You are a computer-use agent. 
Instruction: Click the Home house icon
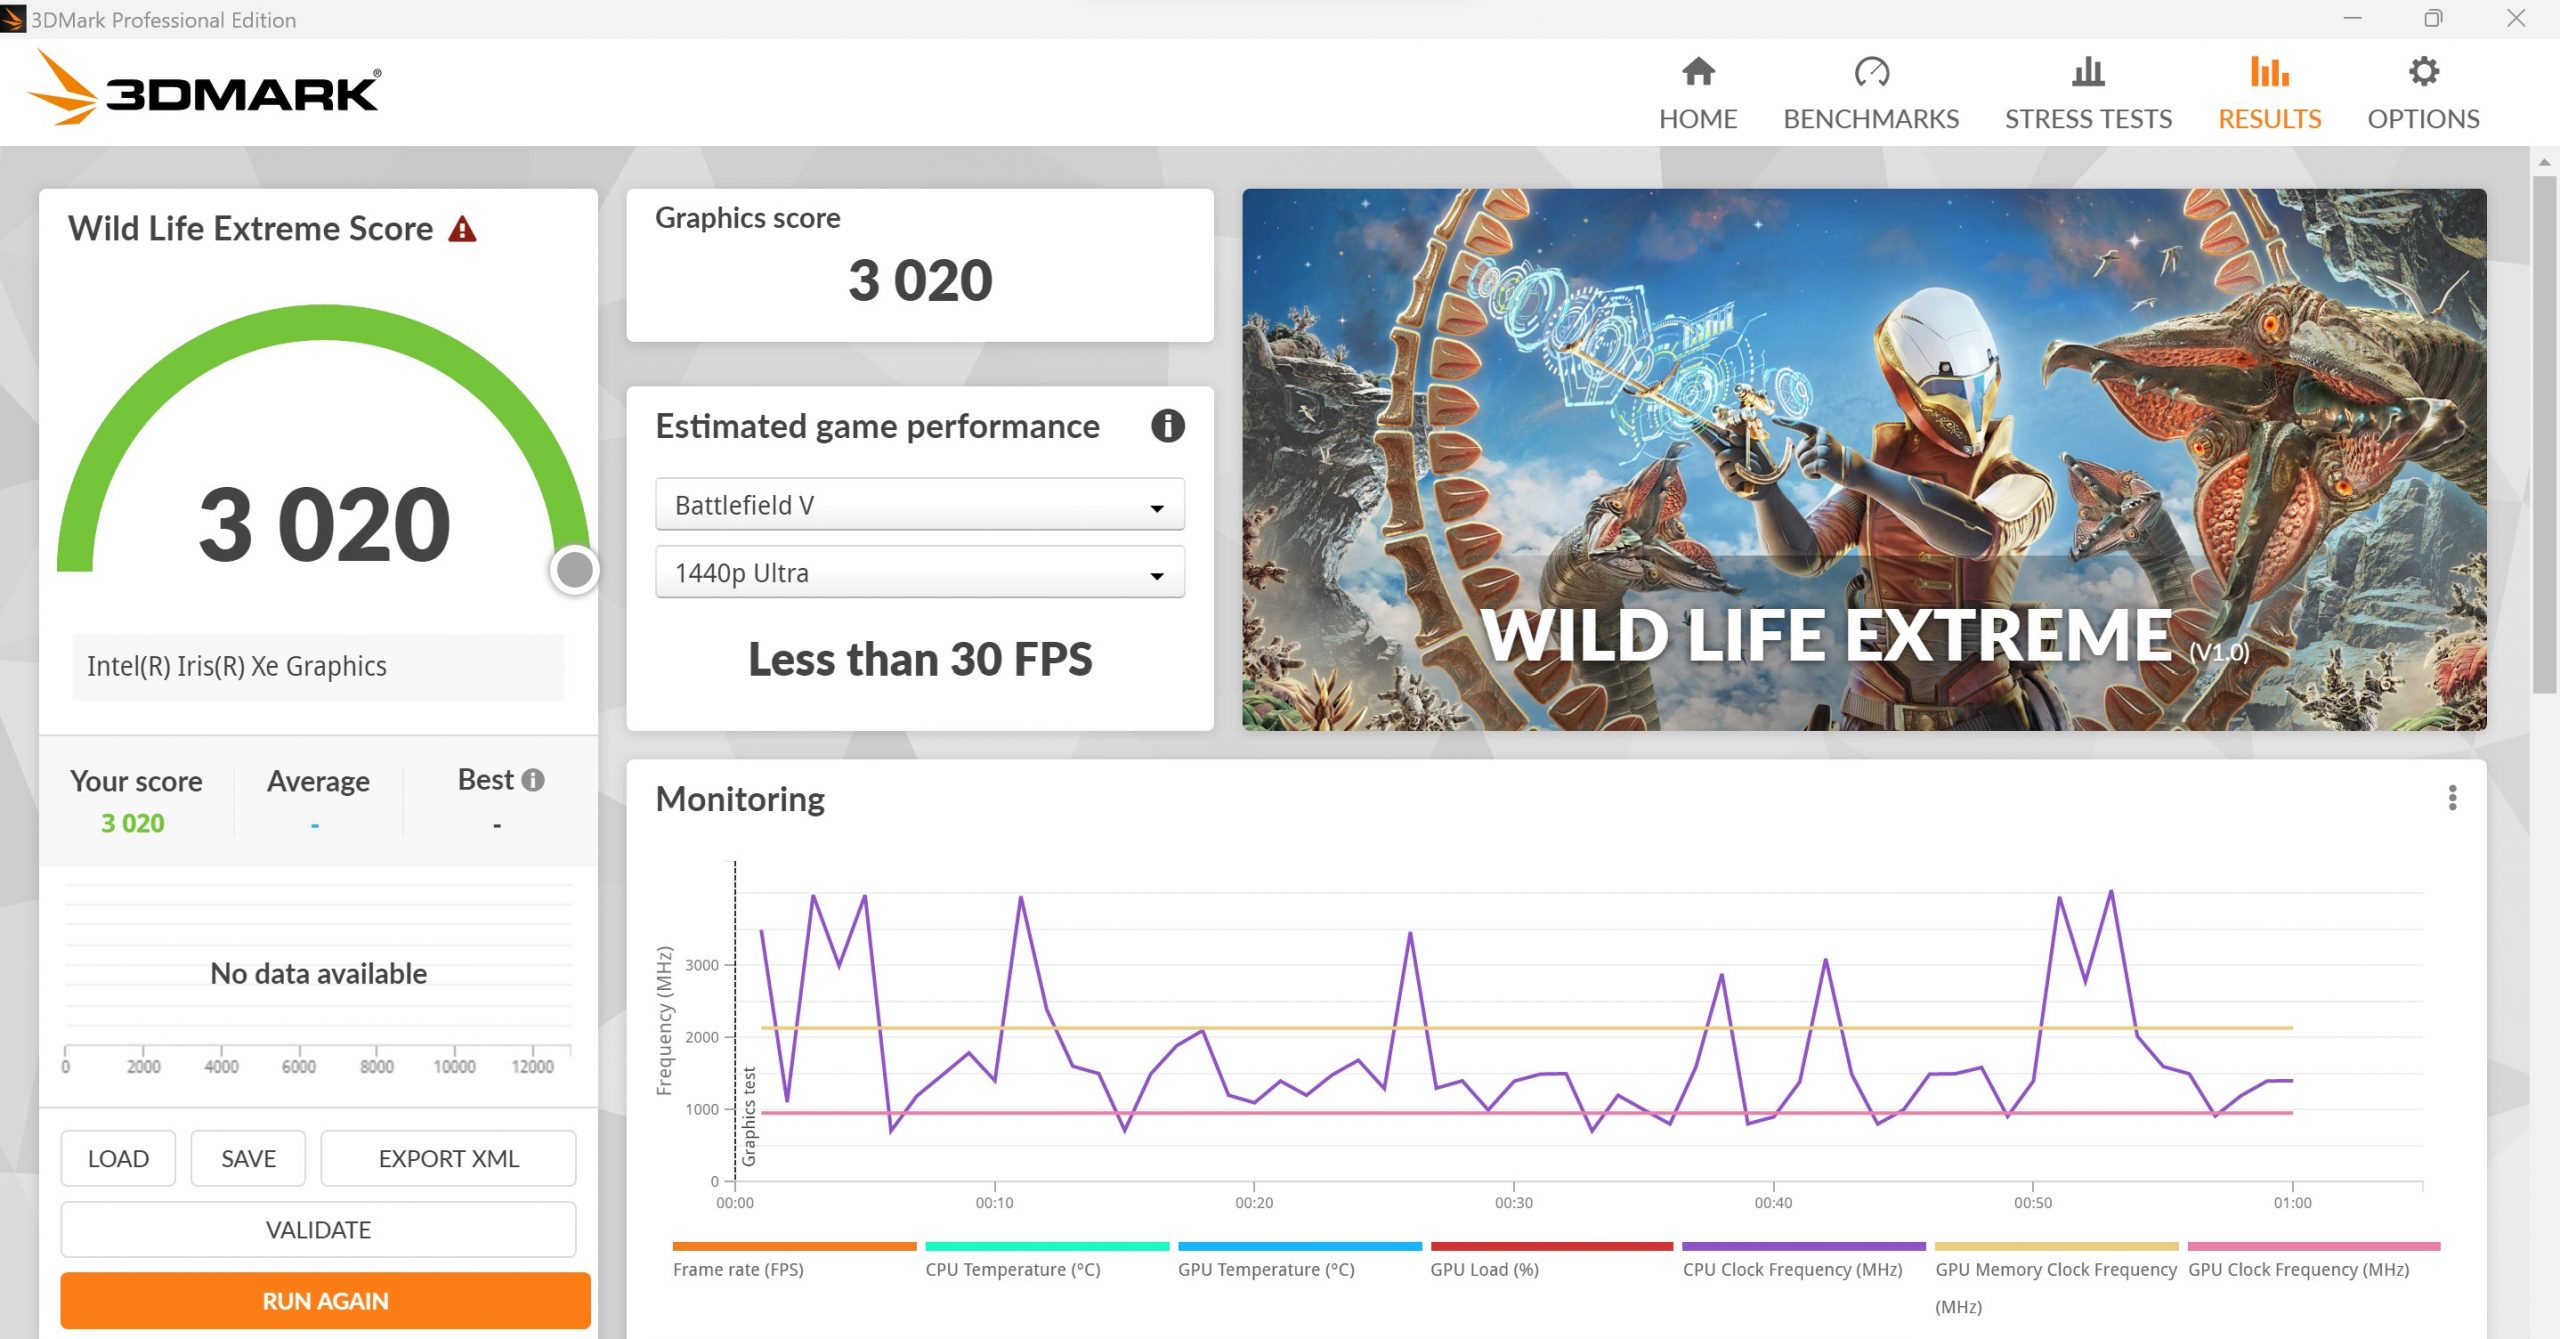1698,72
